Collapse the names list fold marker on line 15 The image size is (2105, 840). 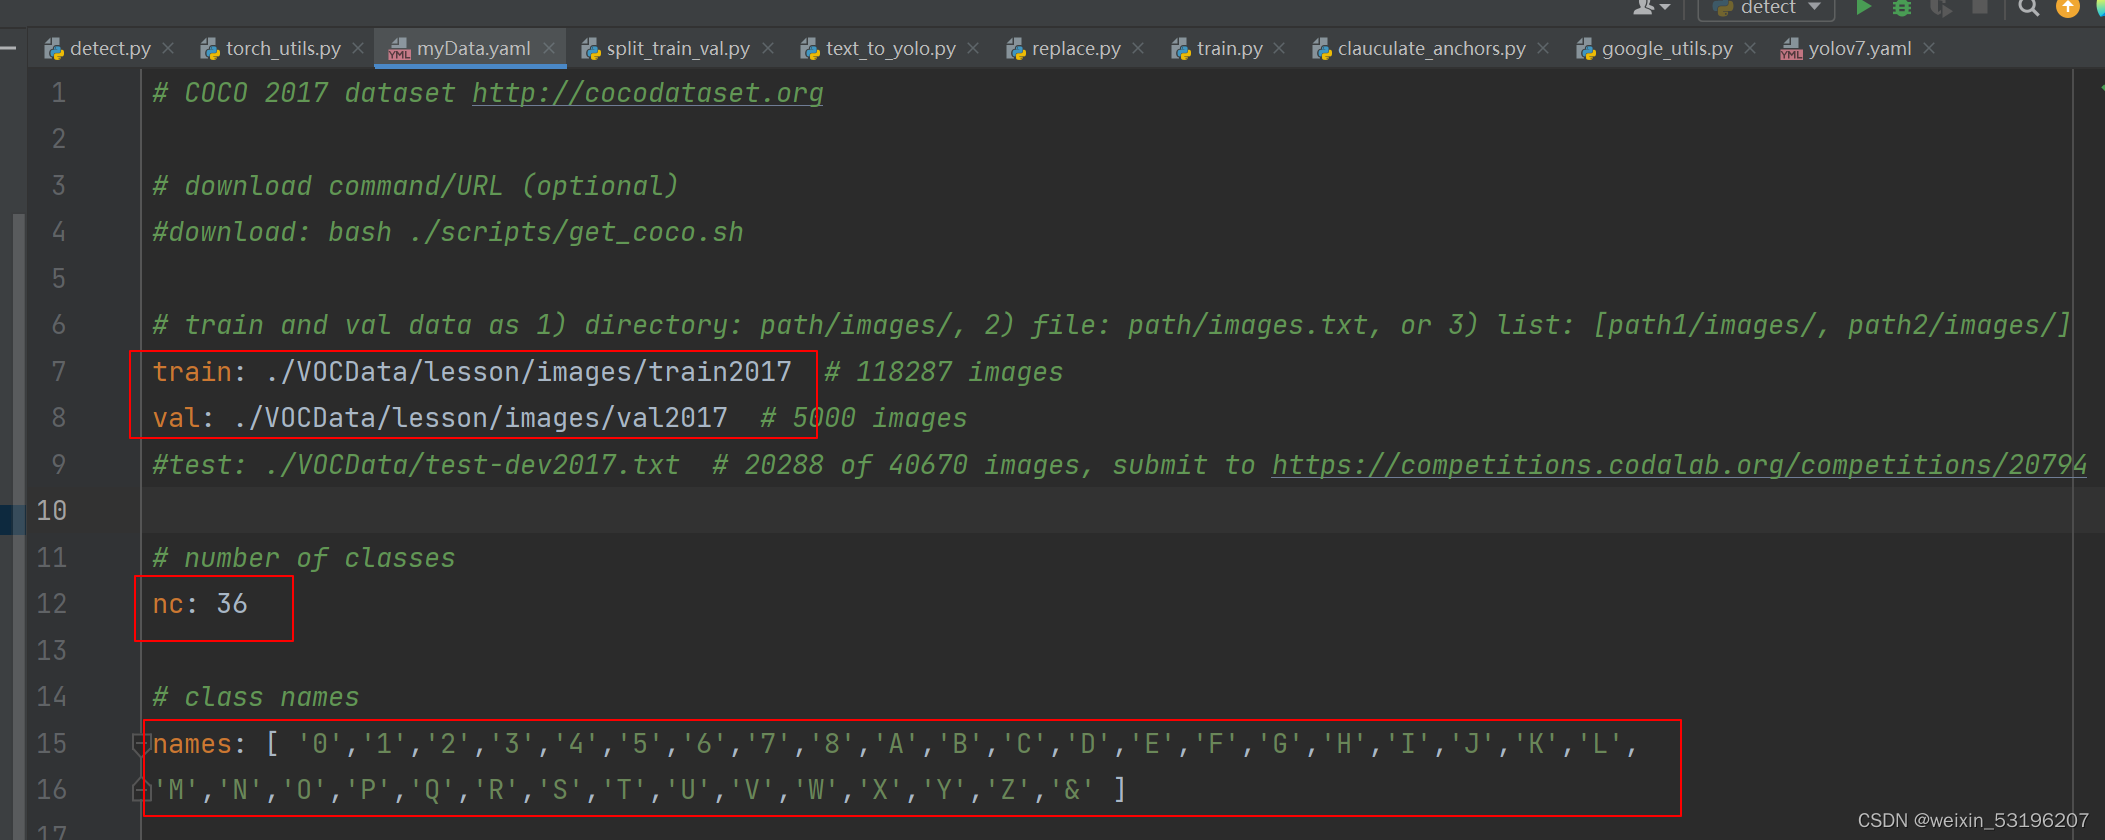click(141, 743)
